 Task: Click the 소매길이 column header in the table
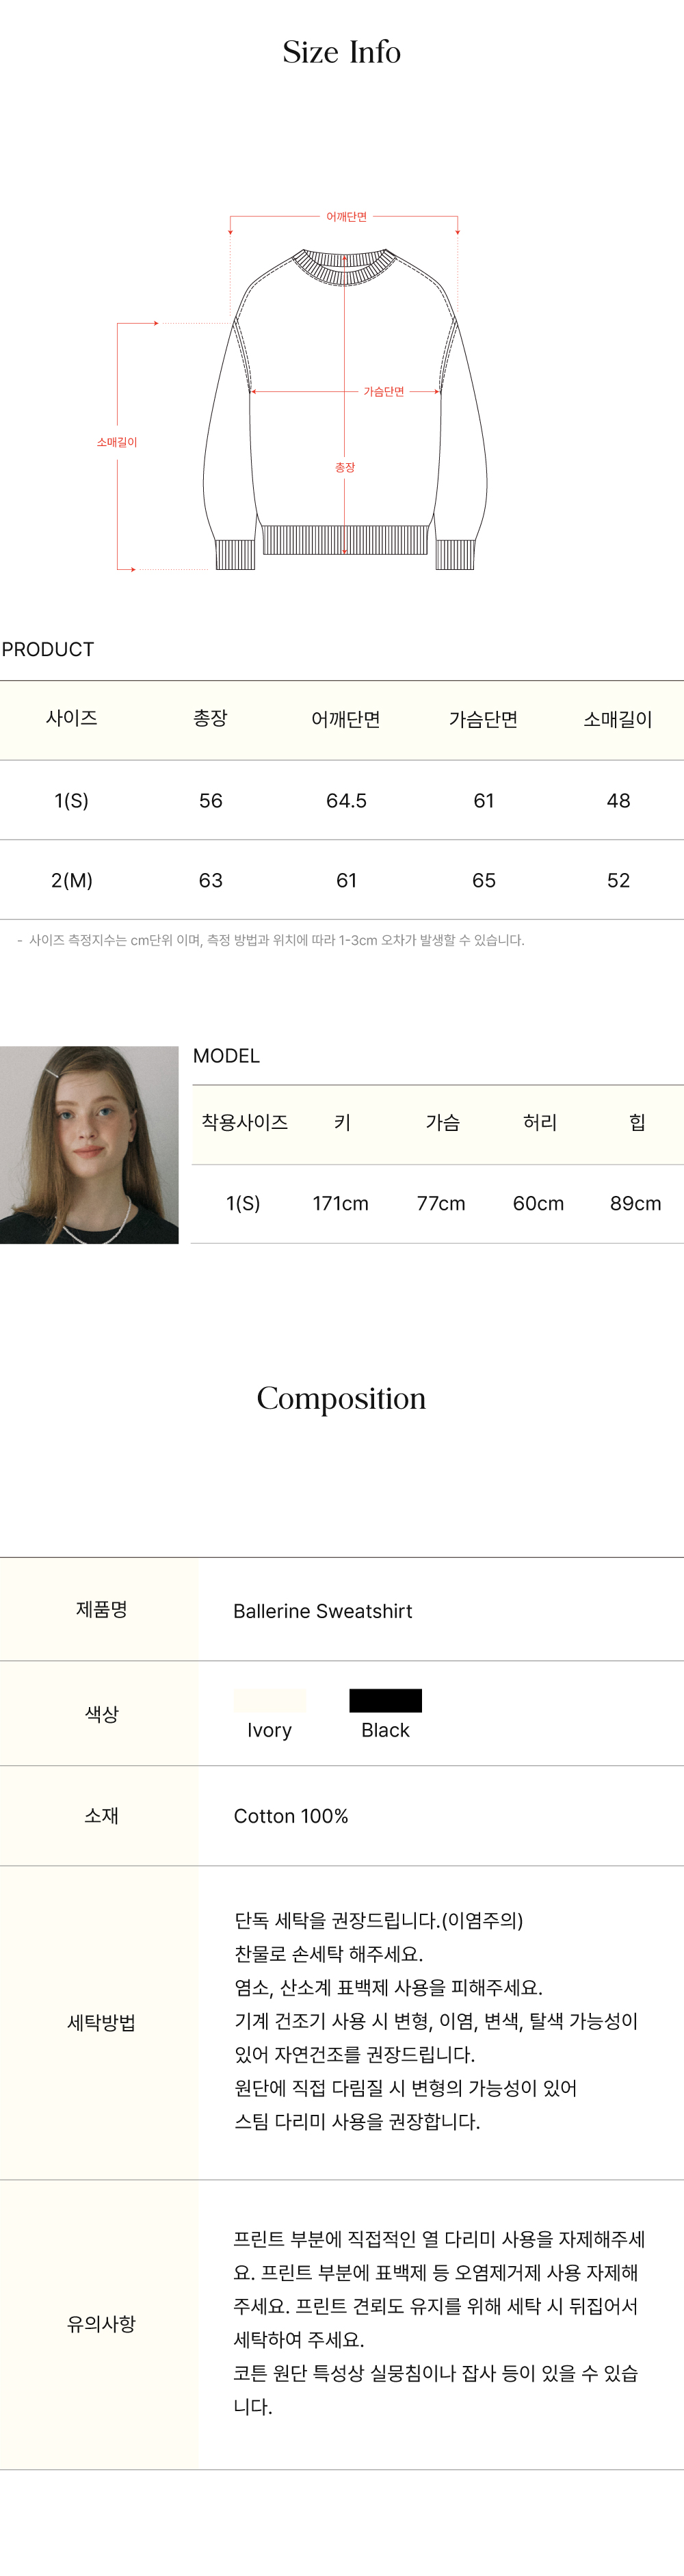click(x=617, y=719)
